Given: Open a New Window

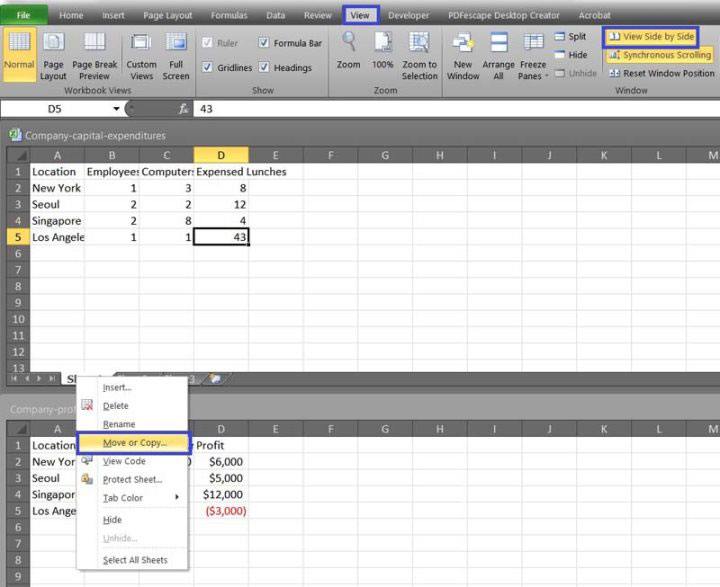Looking at the screenshot, I should tap(463, 56).
